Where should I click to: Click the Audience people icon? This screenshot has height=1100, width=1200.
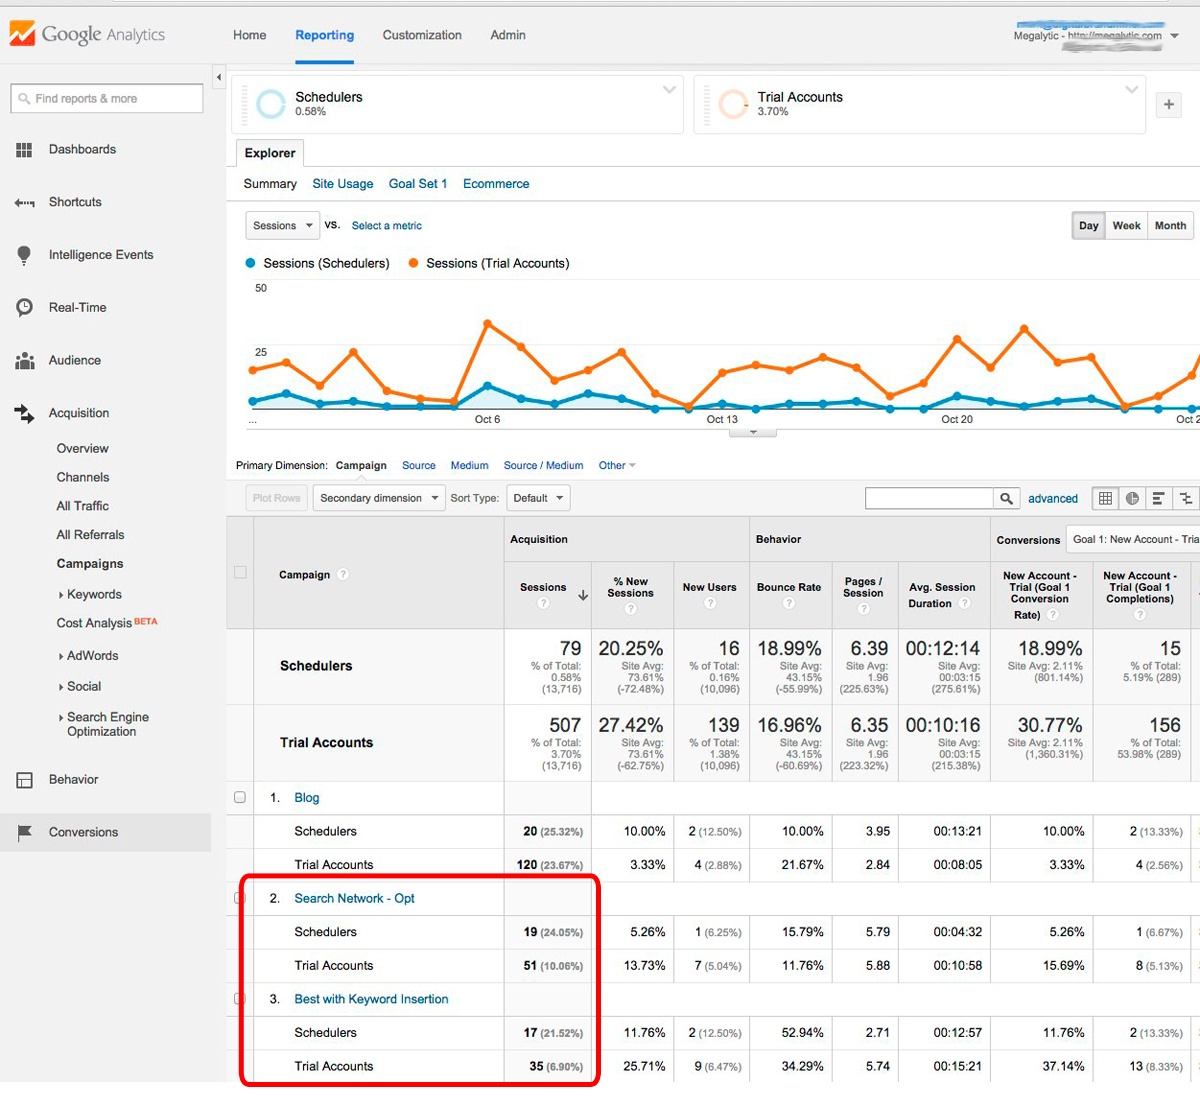click(24, 361)
